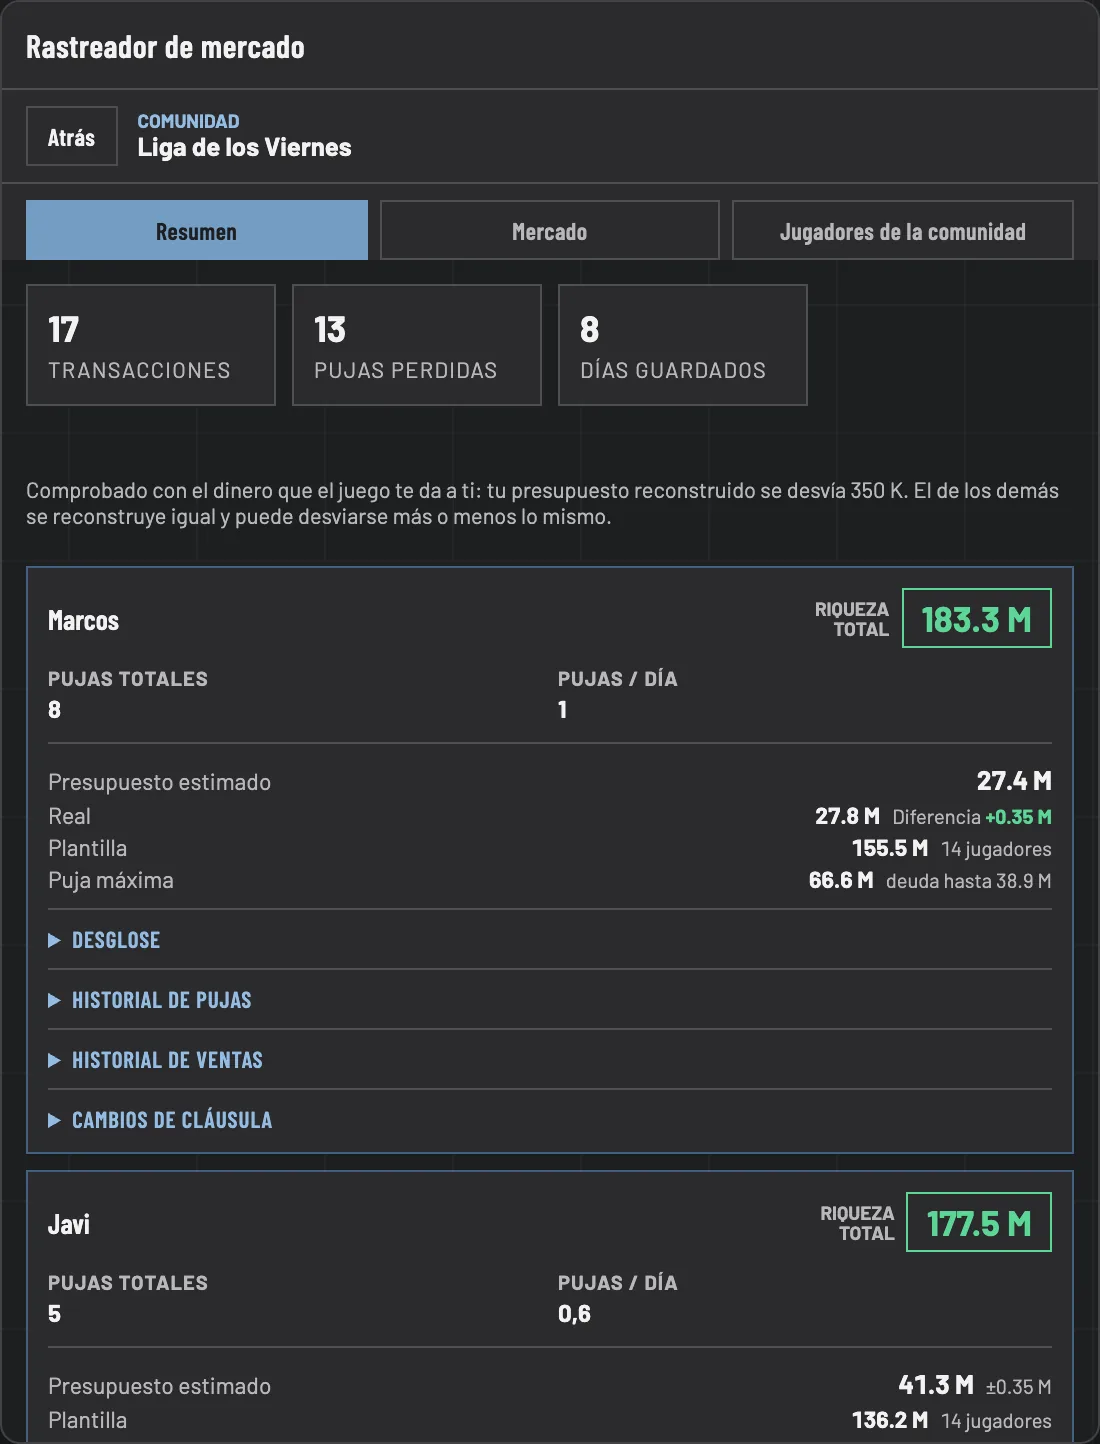Click Marcos's Presupuesto estimado label
The image size is (1100, 1444).
pos(159,782)
